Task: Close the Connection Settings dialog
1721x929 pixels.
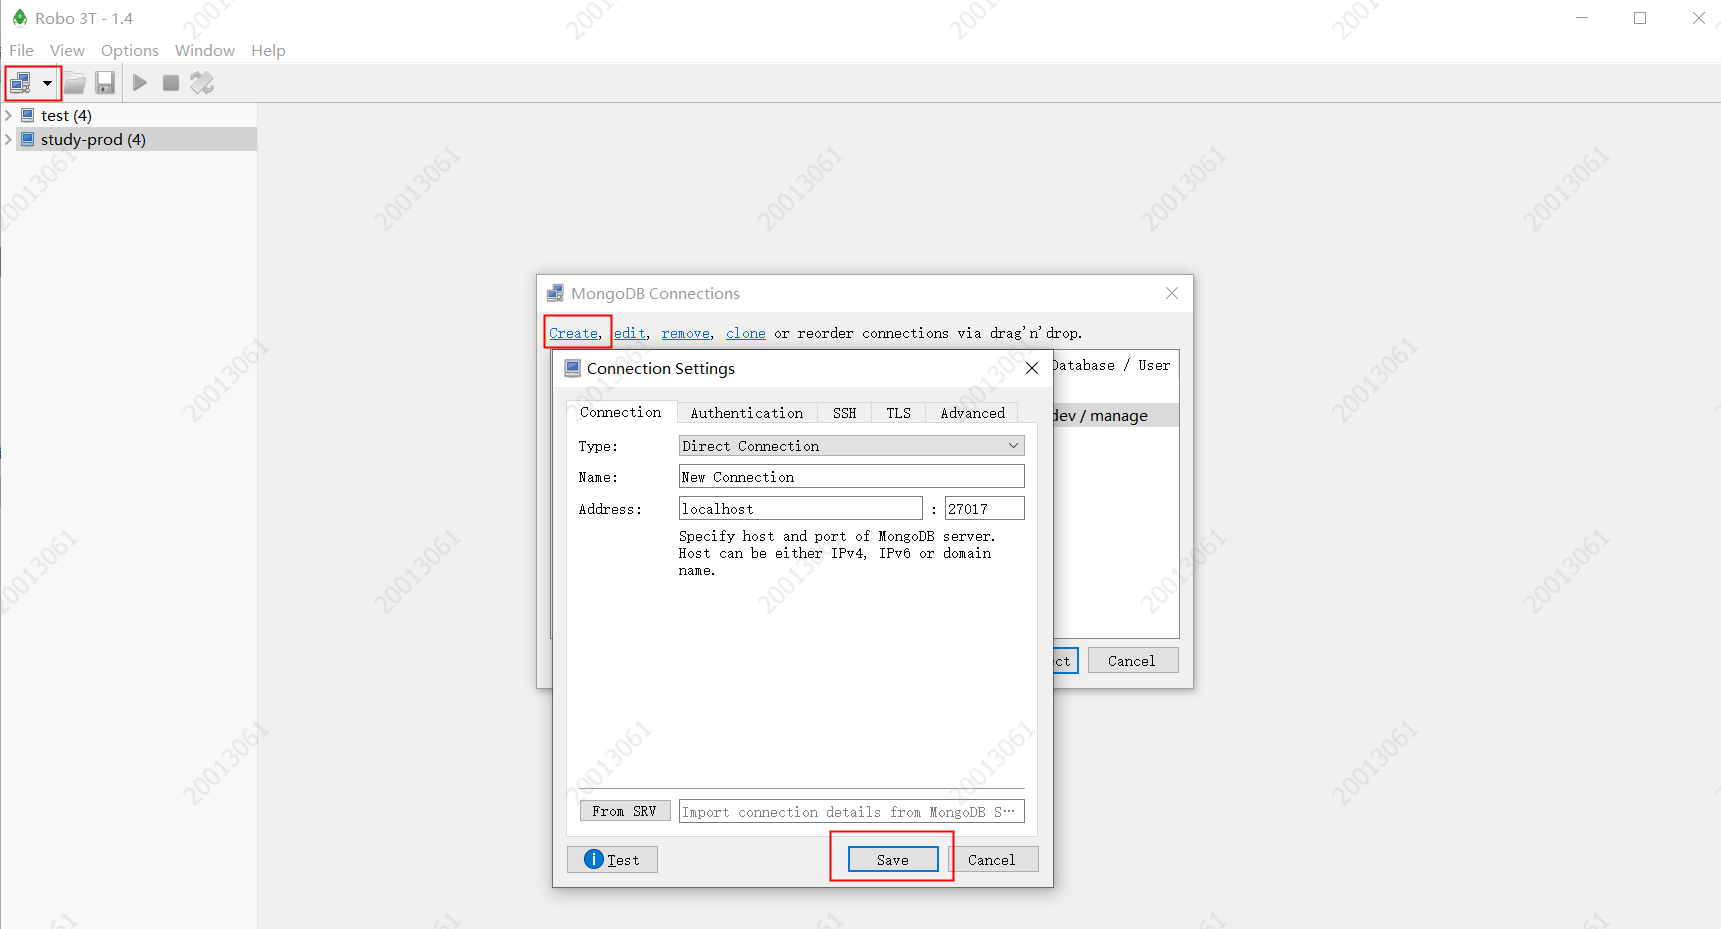Action: click(1032, 368)
